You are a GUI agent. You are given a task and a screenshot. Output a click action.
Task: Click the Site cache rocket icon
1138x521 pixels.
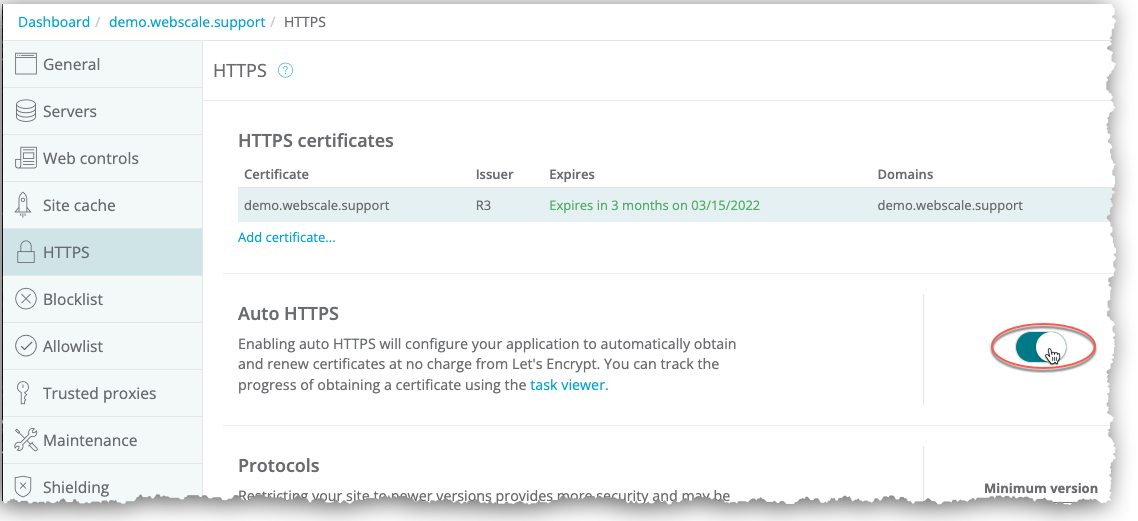[x=26, y=205]
